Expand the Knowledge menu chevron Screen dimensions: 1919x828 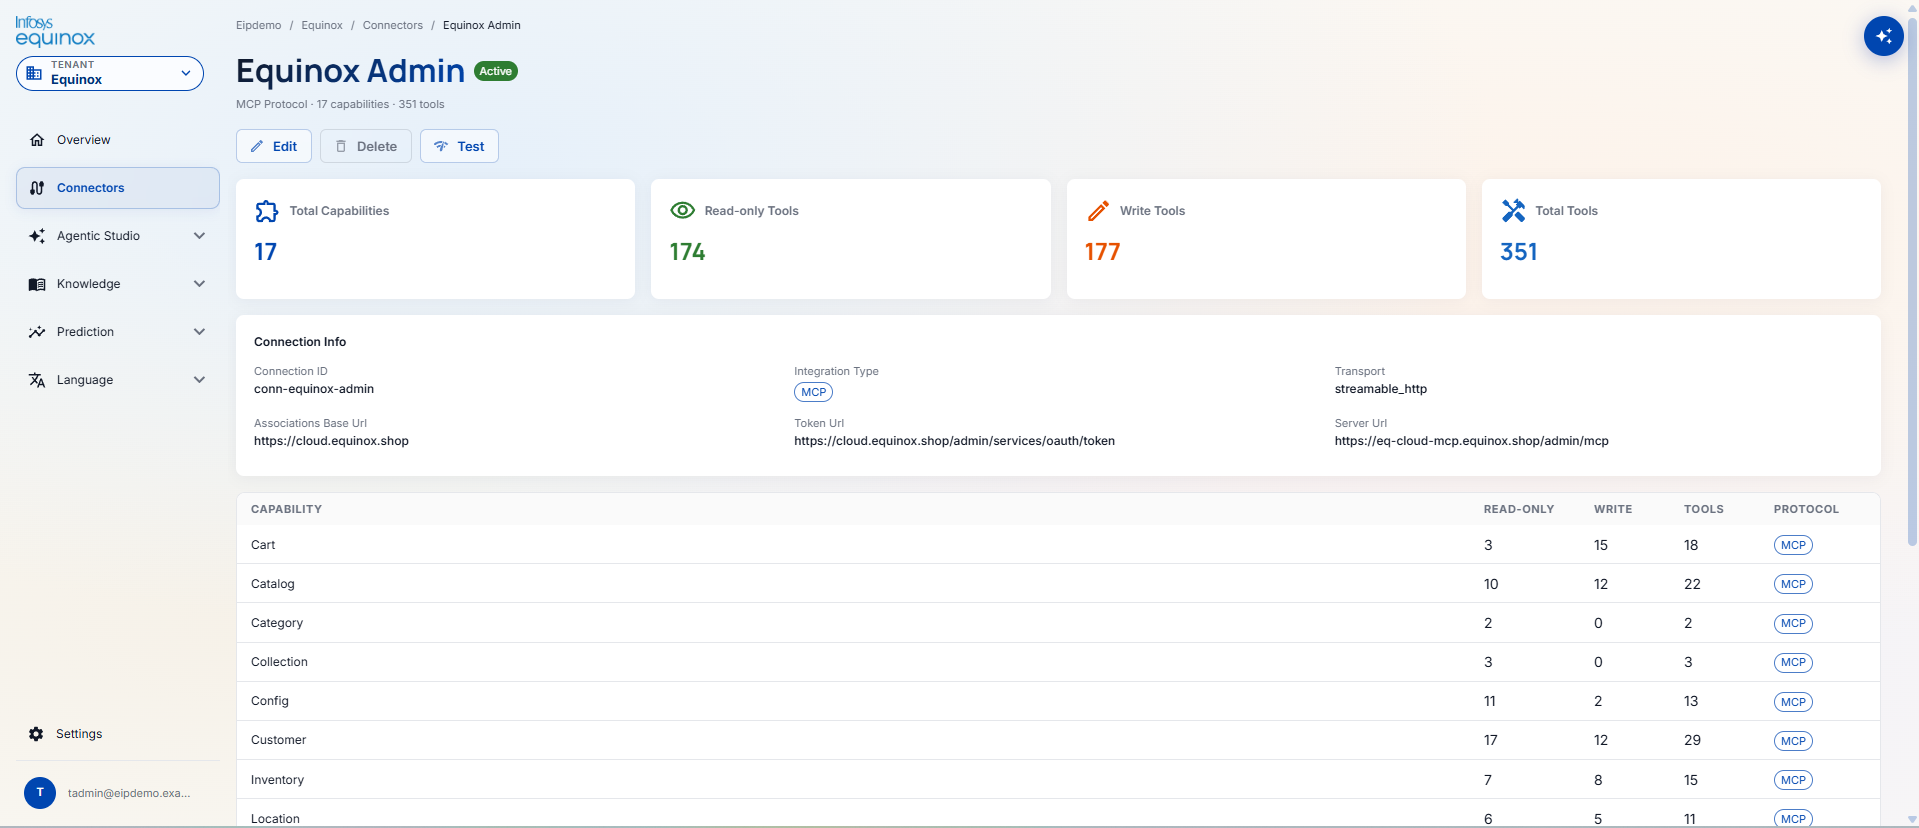point(199,284)
